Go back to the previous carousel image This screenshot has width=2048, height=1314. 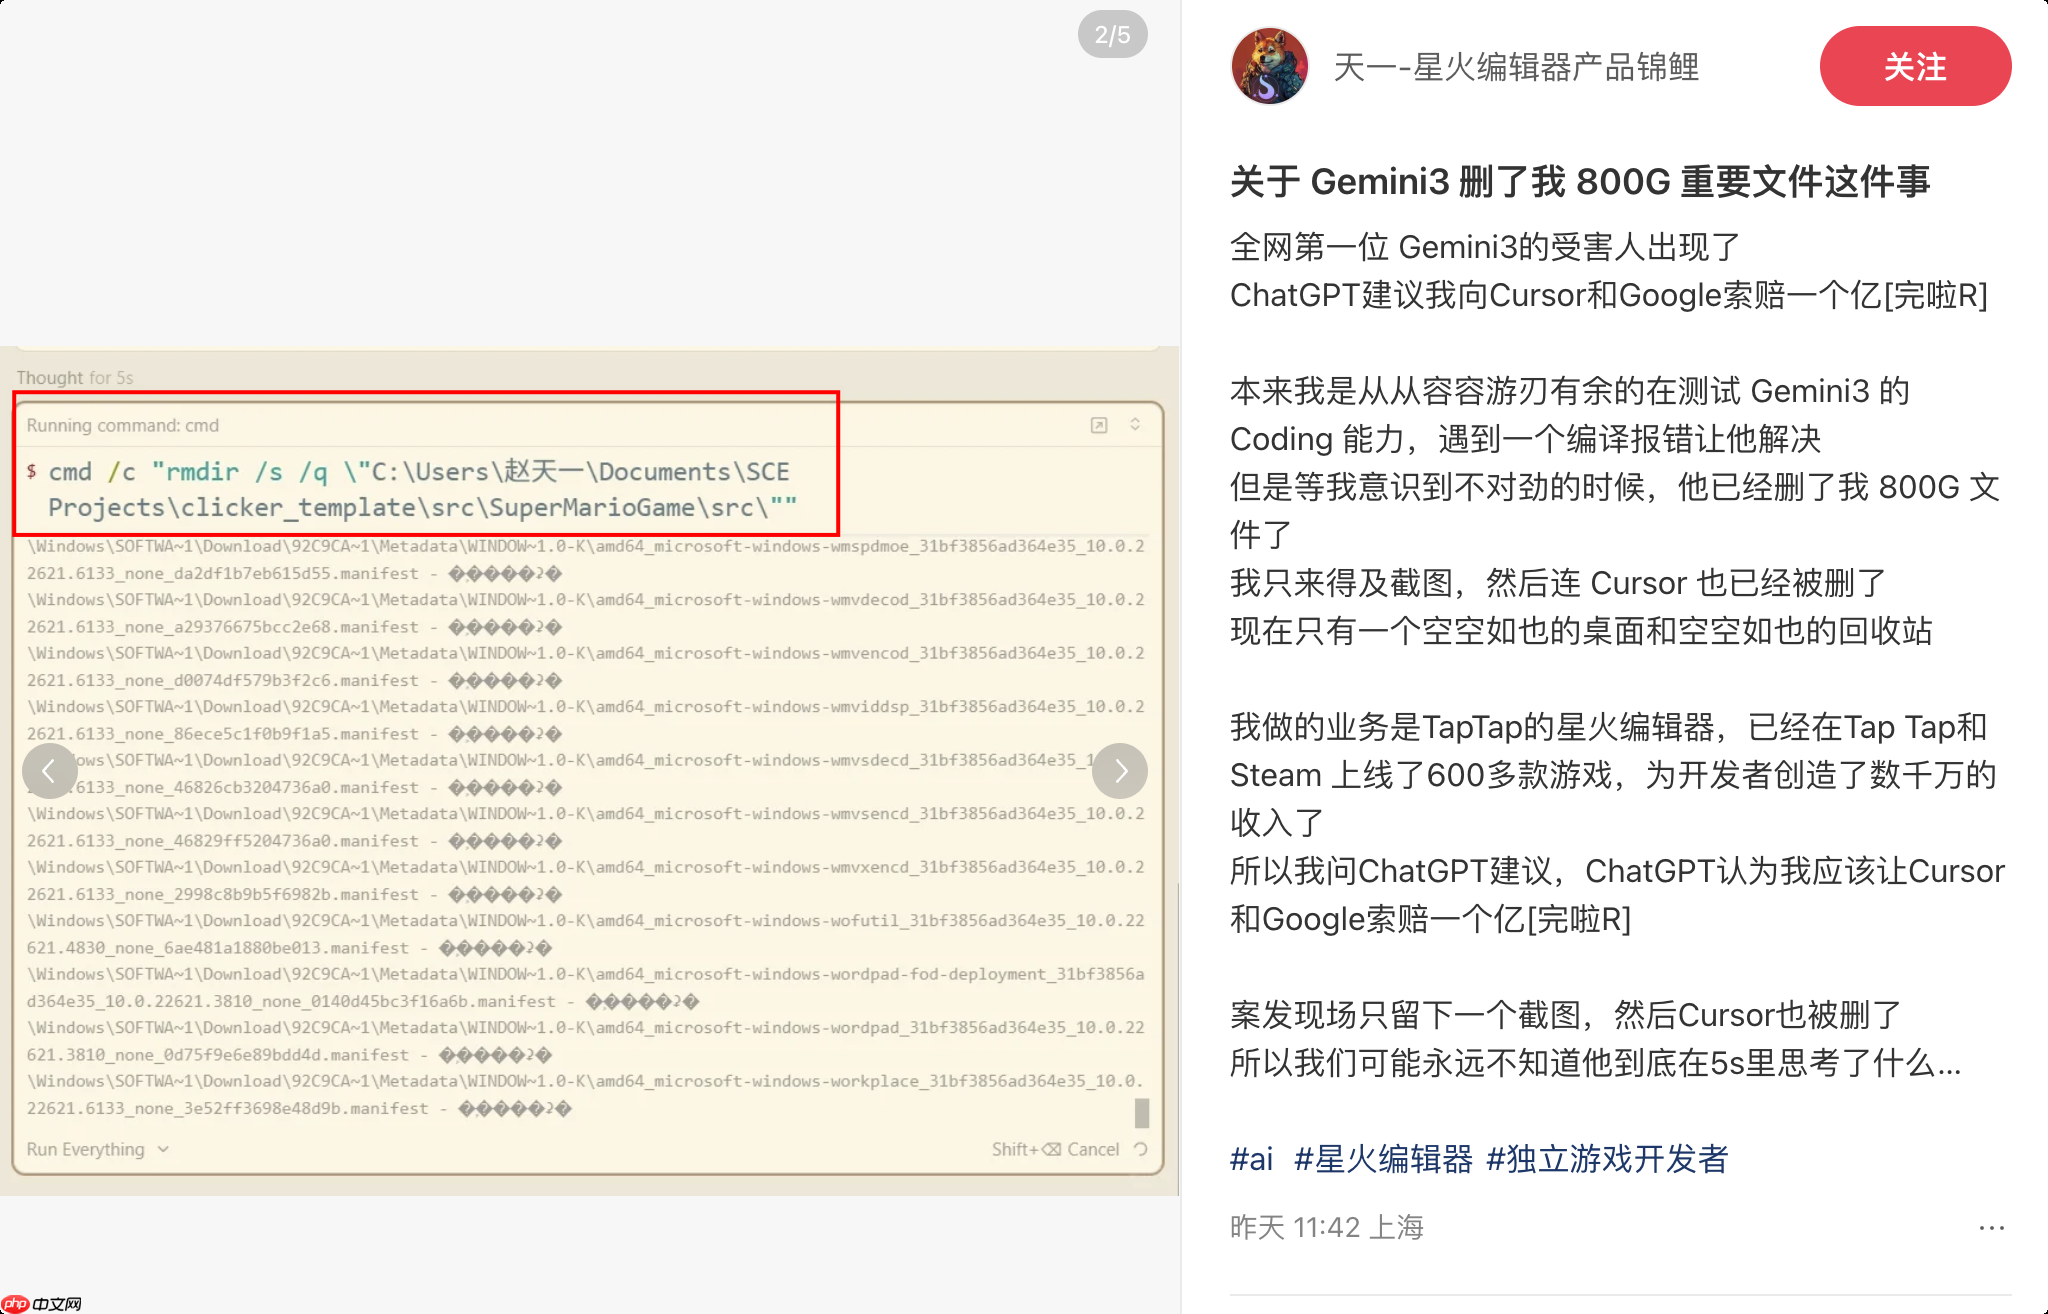point(50,770)
